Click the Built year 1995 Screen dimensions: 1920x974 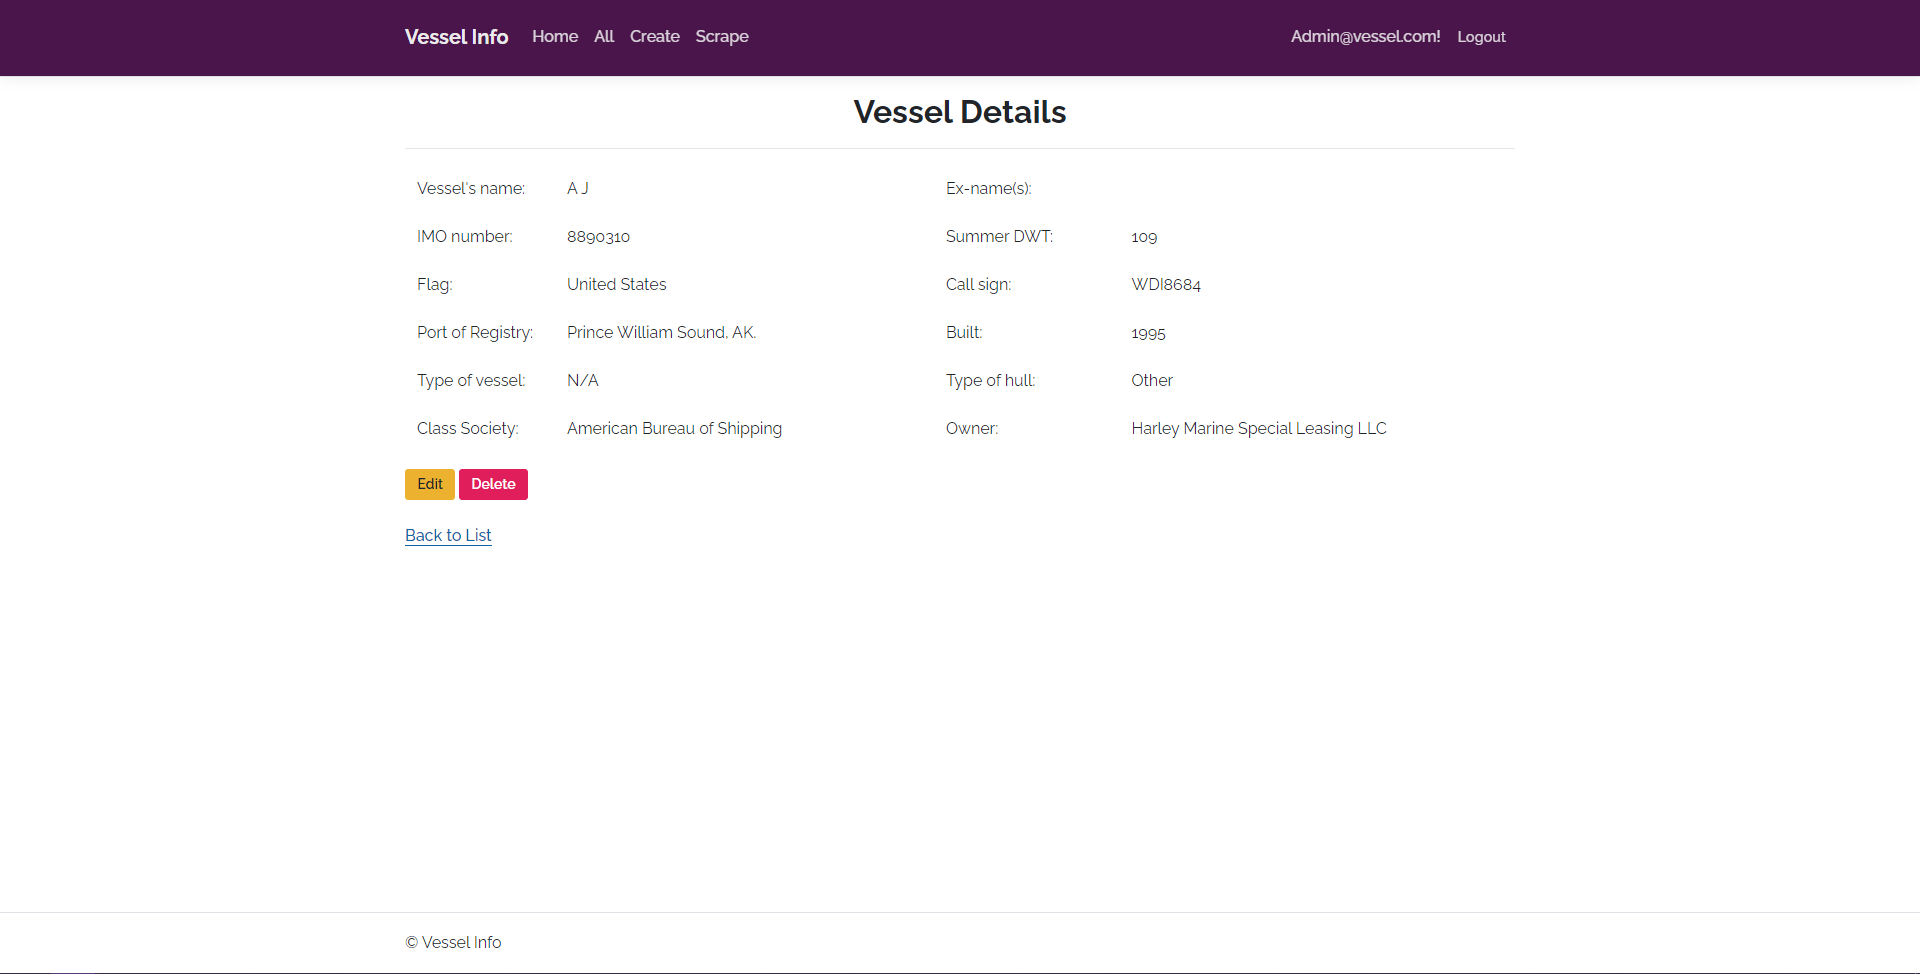point(1147,333)
